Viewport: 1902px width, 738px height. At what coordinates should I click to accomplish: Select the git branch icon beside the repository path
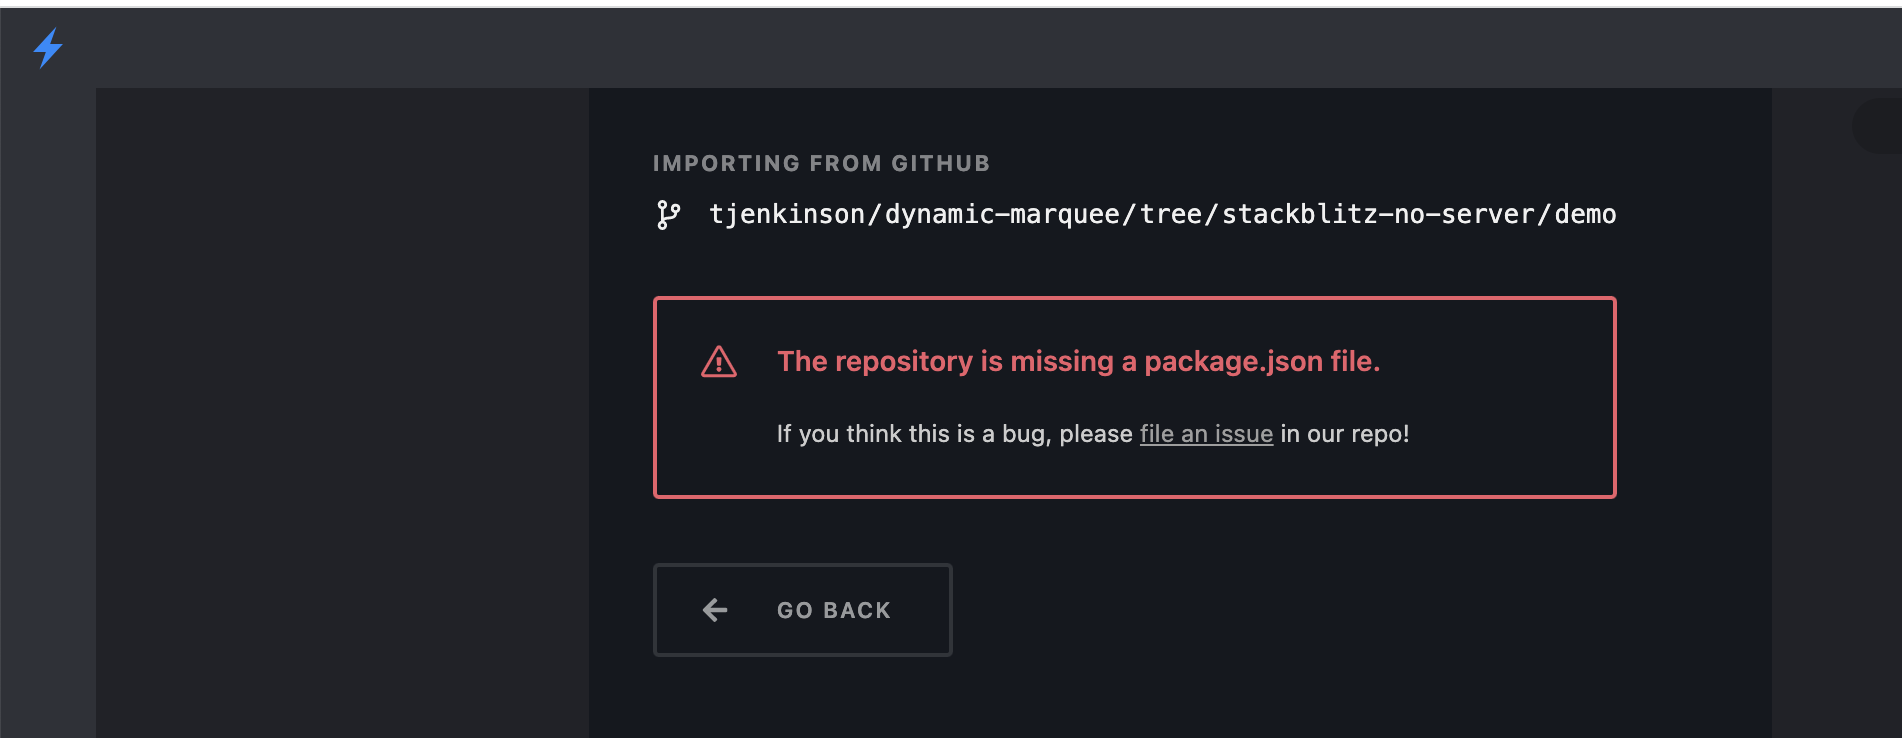pyautogui.click(x=668, y=214)
